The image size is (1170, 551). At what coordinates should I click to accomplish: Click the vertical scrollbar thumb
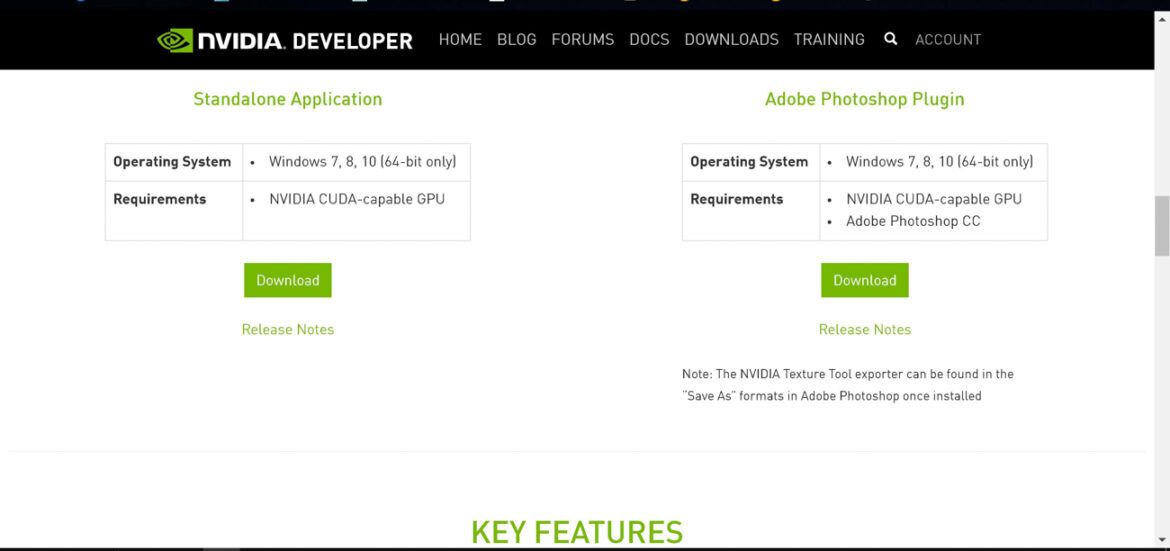tap(1161, 226)
